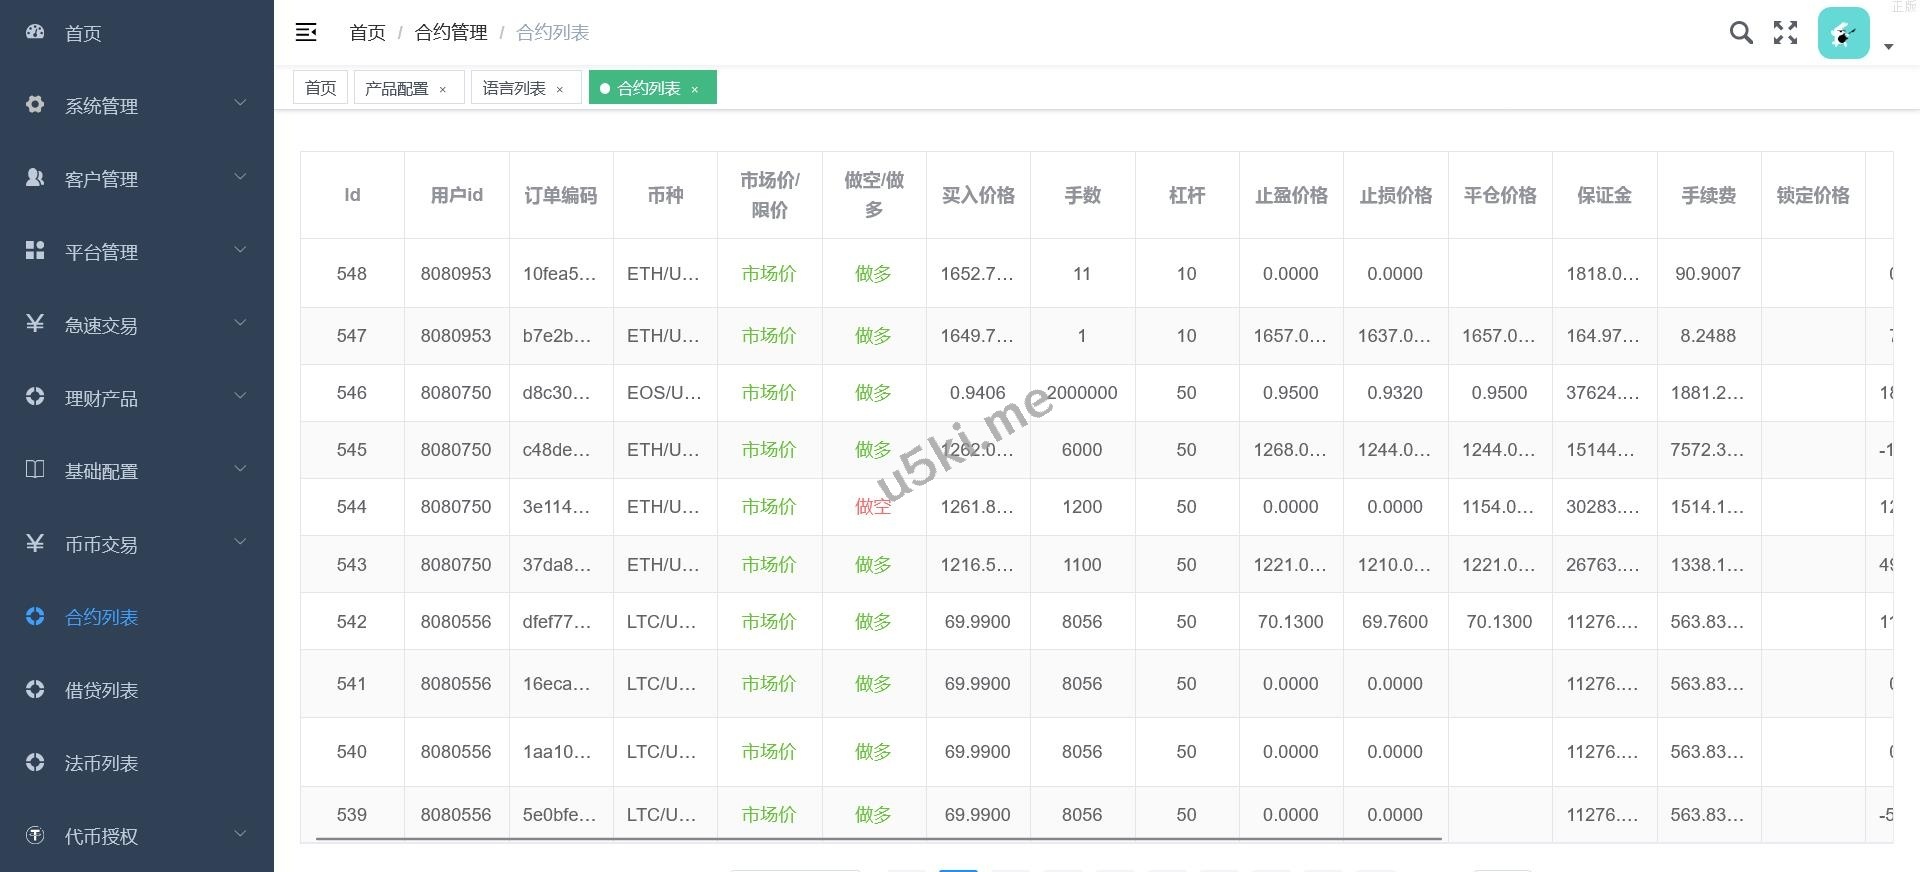Screen dimensions: 1920x872
Task: Click the sidebar collapse hamburger icon
Action: (306, 33)
